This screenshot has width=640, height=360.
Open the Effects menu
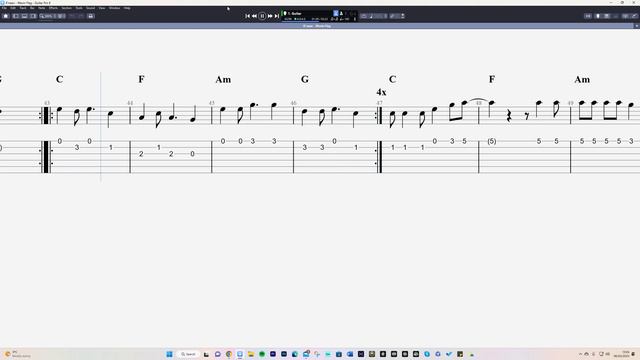point(53,8)
